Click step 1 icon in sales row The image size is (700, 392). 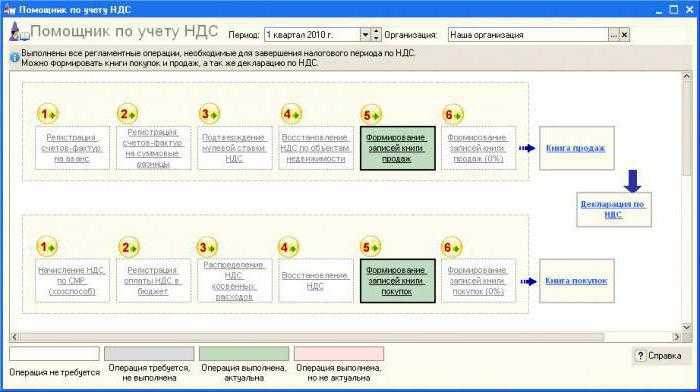pos(47,114)
